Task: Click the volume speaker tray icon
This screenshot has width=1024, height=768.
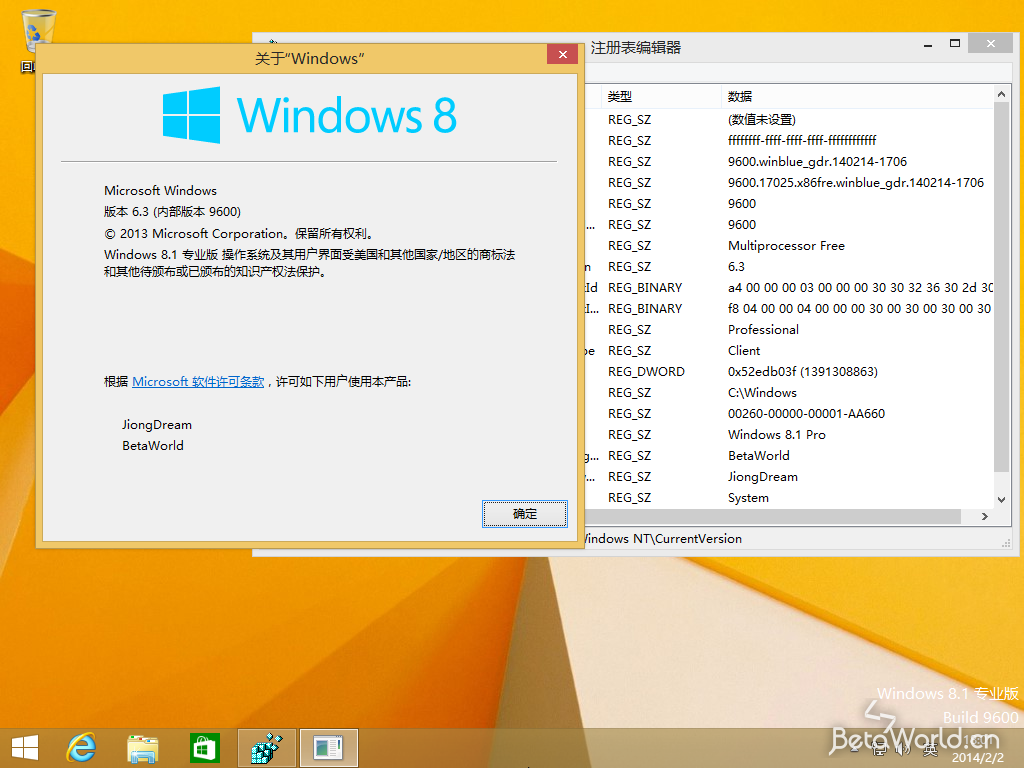Action: 903,748
